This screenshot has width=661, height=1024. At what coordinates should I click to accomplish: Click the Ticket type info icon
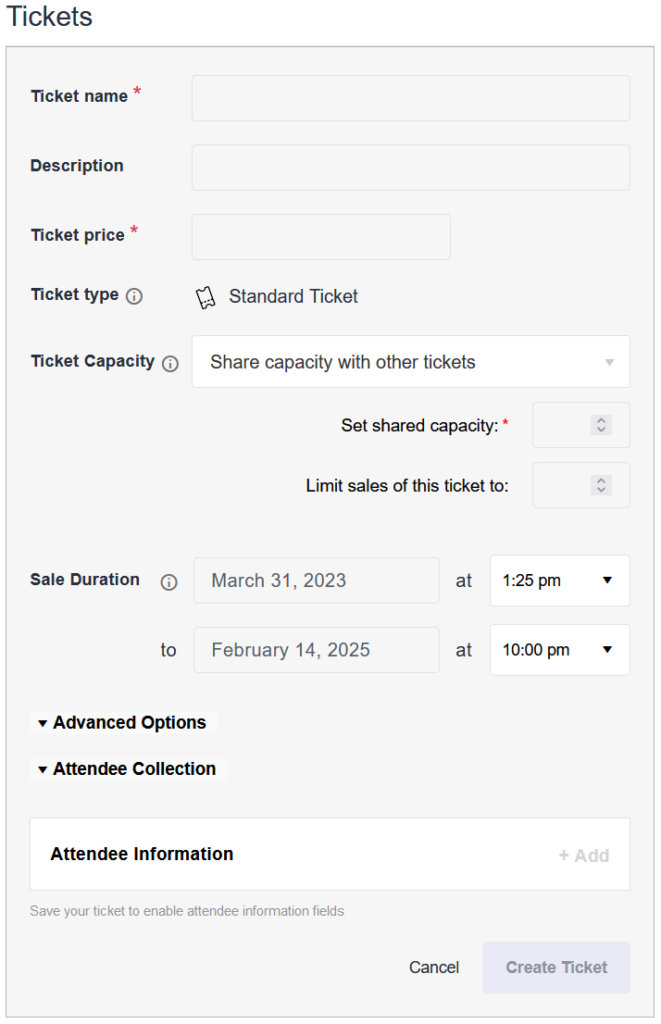[x=138, y=295]
